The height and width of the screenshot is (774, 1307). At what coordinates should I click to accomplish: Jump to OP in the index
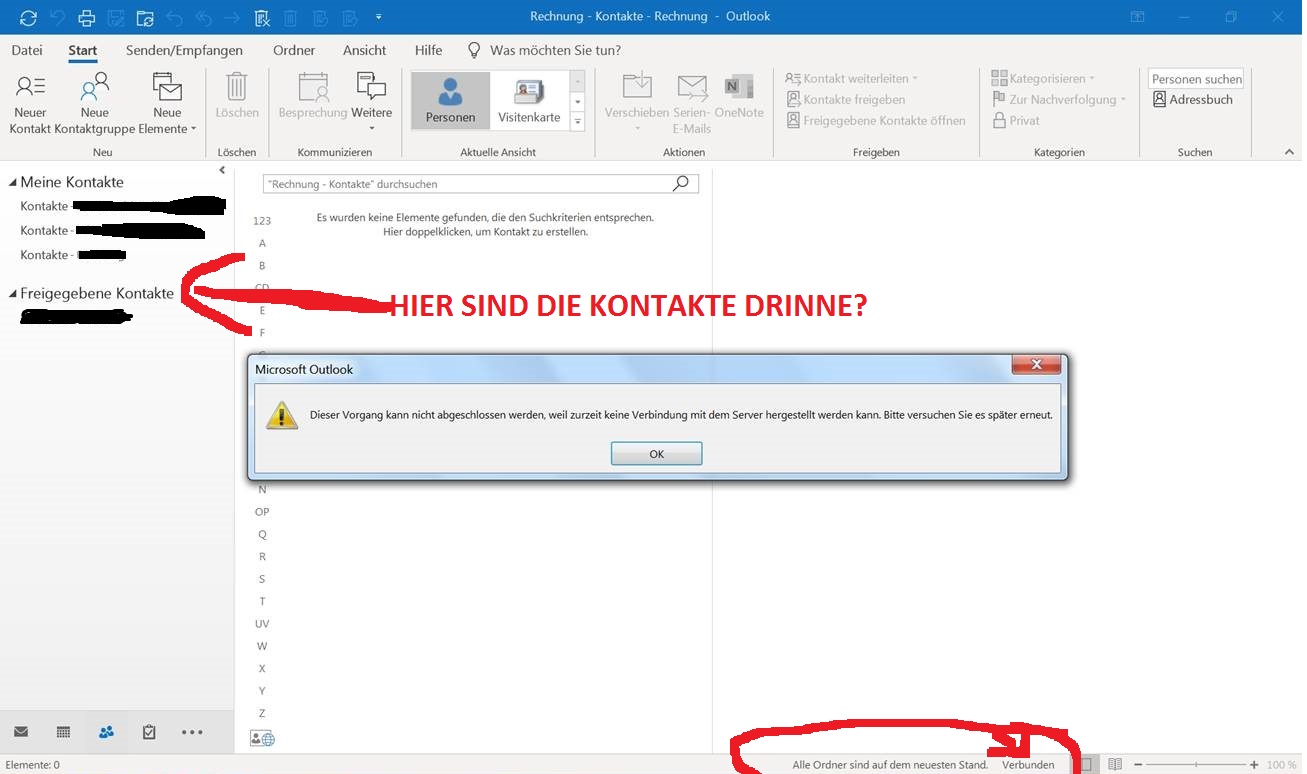pos(262,512)
